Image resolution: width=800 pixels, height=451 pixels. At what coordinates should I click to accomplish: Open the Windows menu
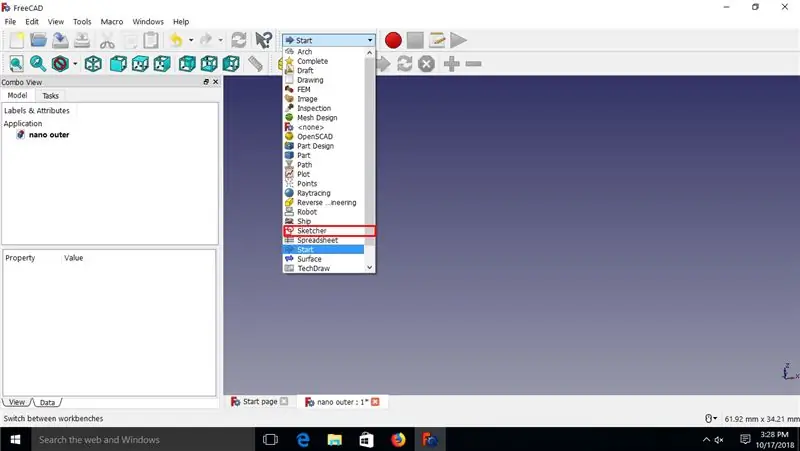(x=148, y=21)
